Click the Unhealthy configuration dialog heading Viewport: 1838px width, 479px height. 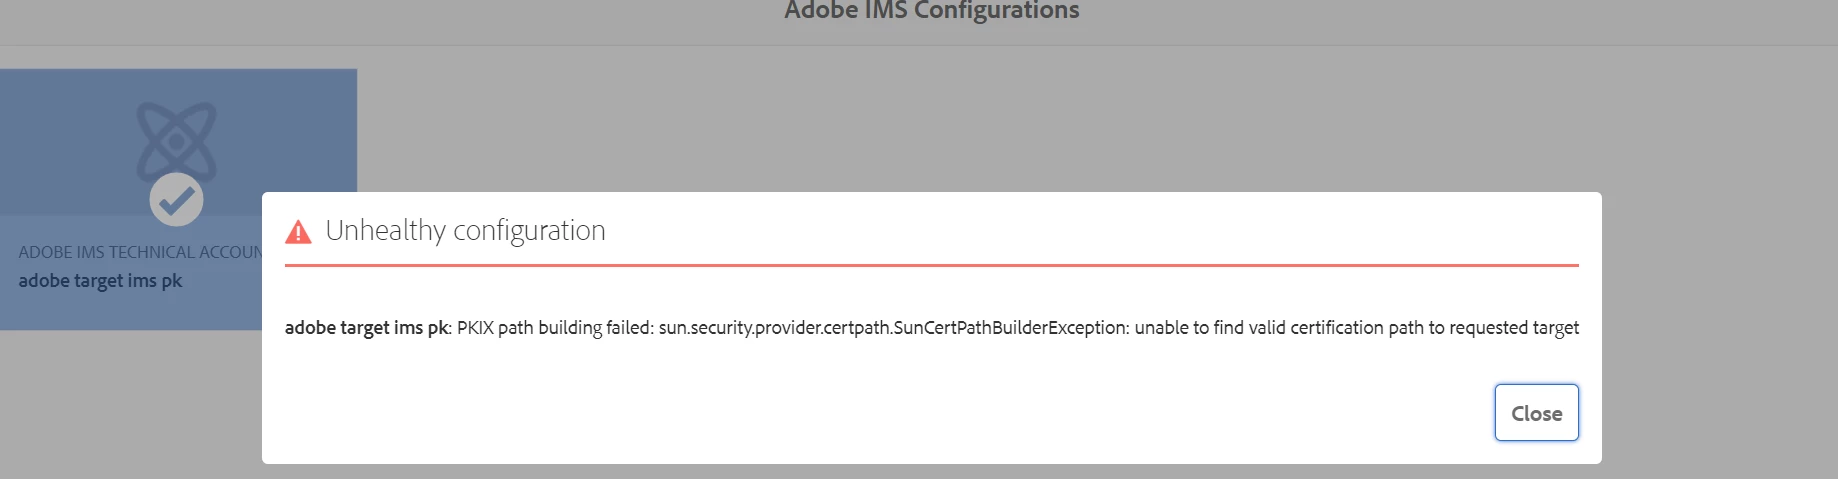465,231
